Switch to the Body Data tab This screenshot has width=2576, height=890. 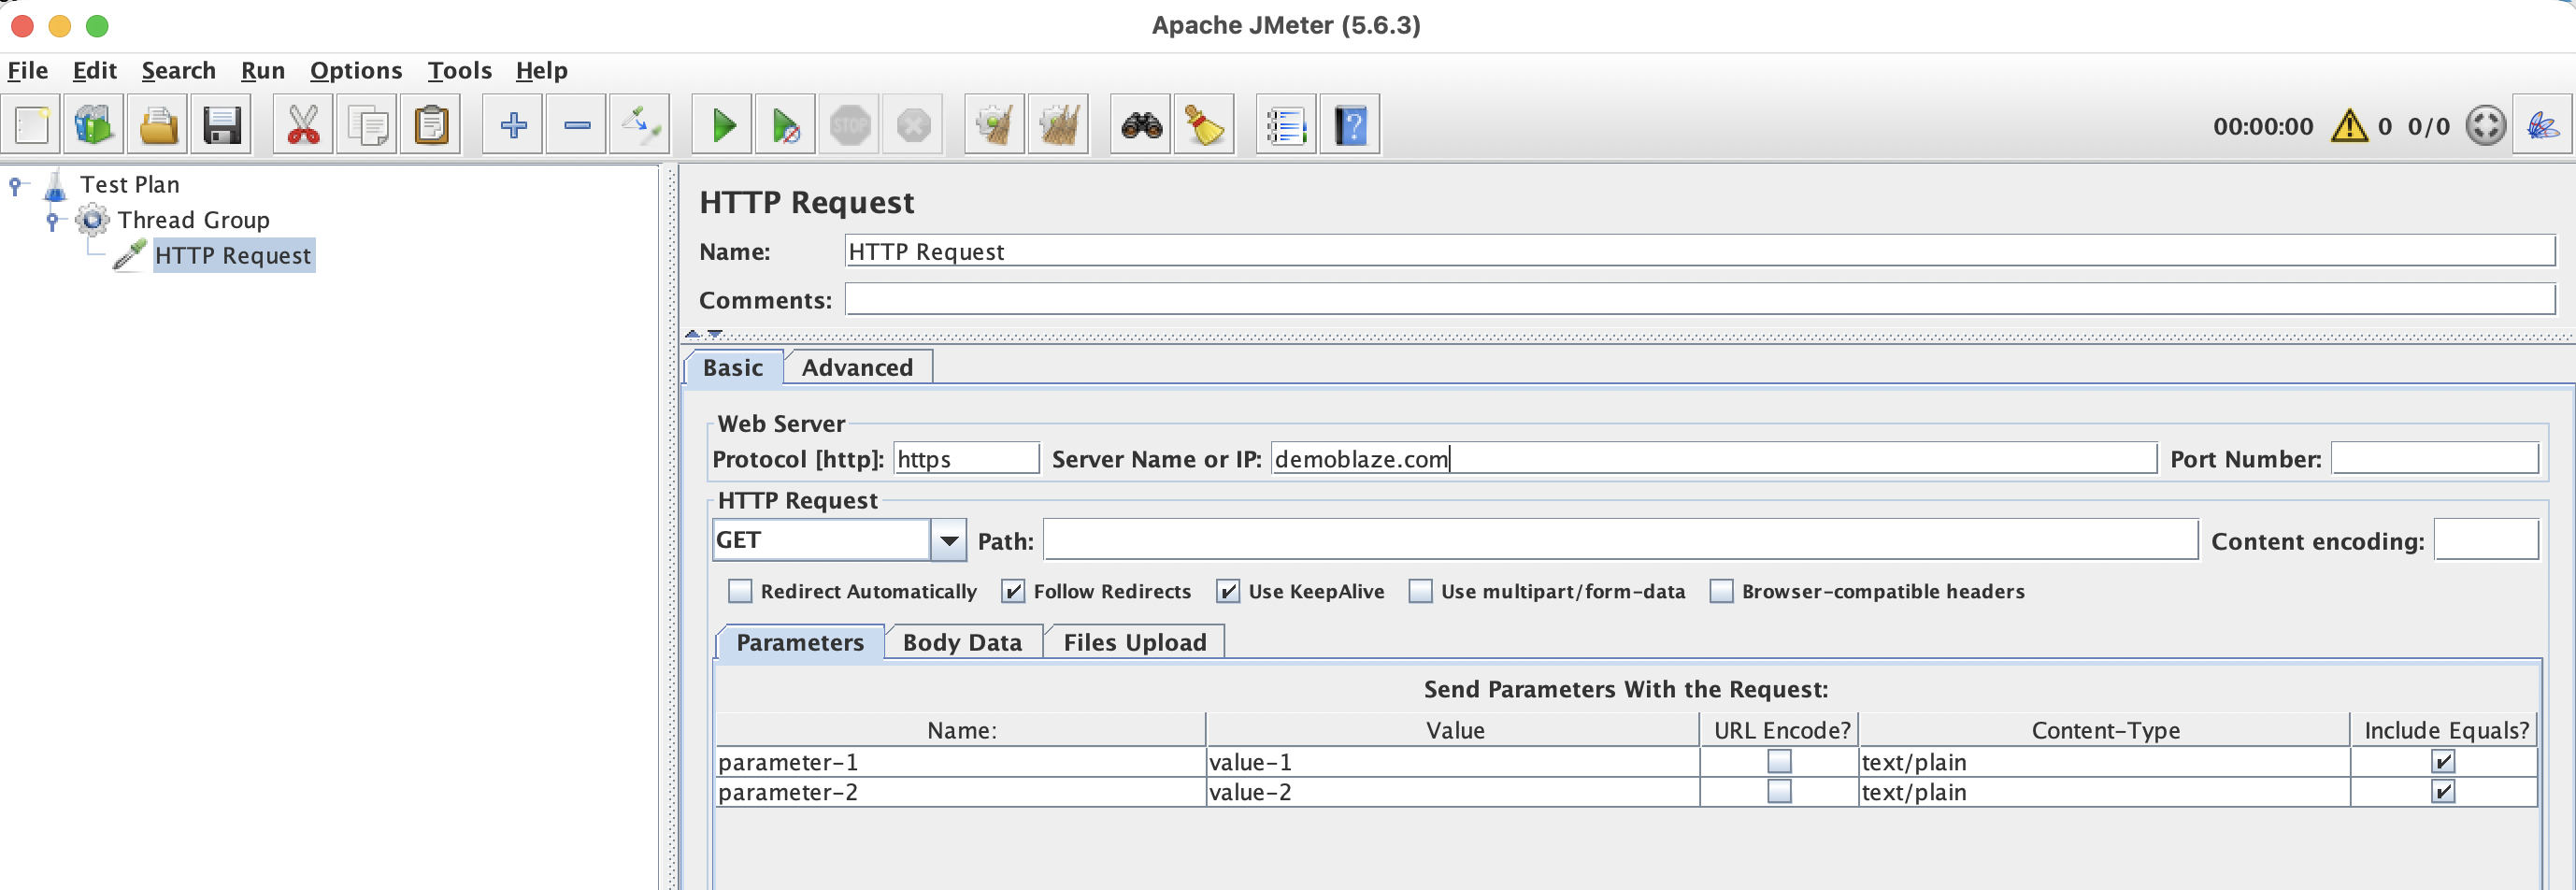963,642
